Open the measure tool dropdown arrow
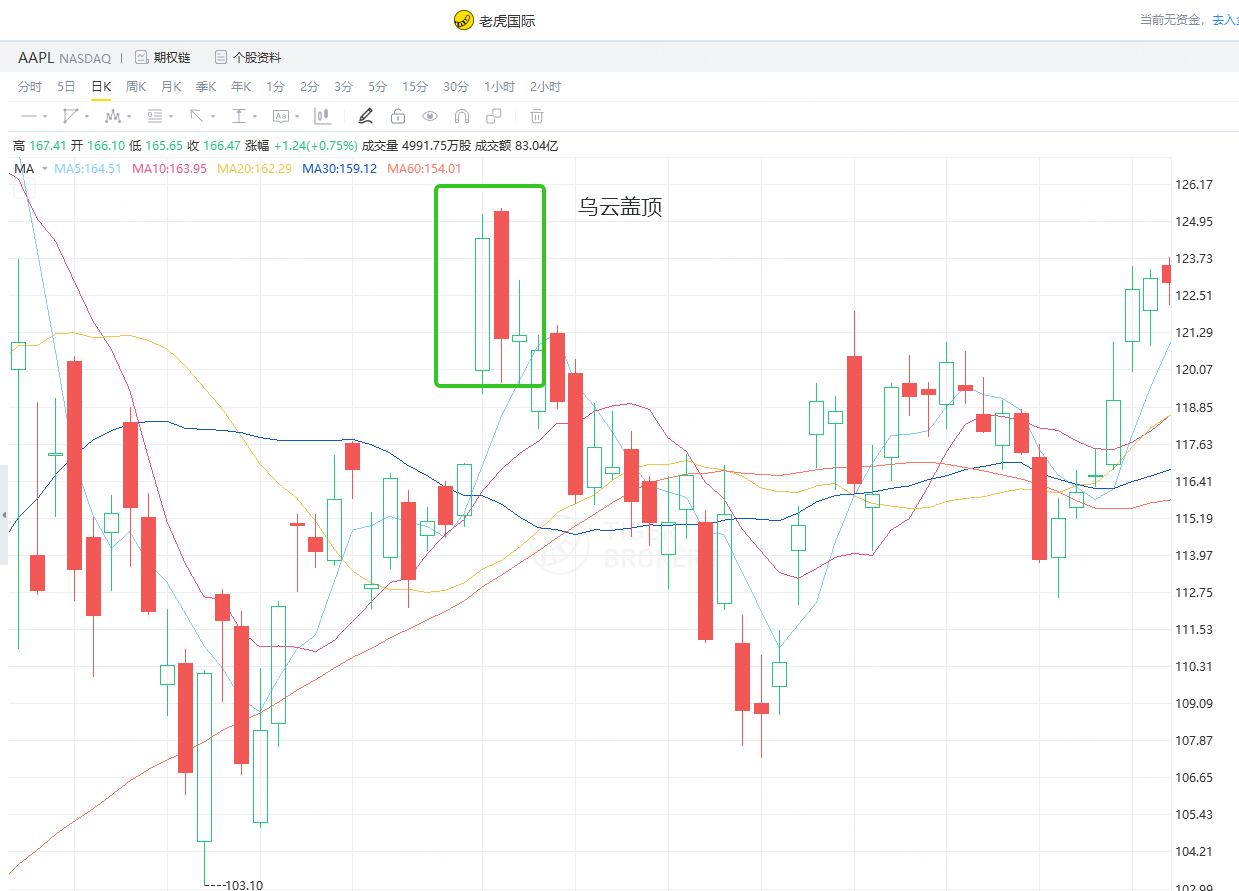1239x891 pixels. [x=255, y=117]
